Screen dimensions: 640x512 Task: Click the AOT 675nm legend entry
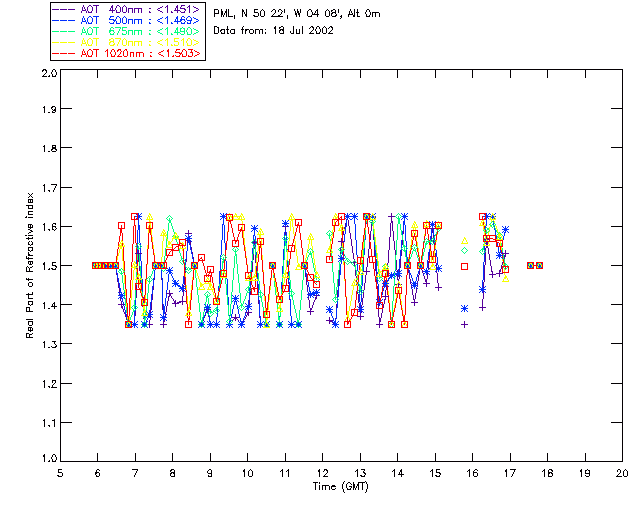[x=127, y=31]
